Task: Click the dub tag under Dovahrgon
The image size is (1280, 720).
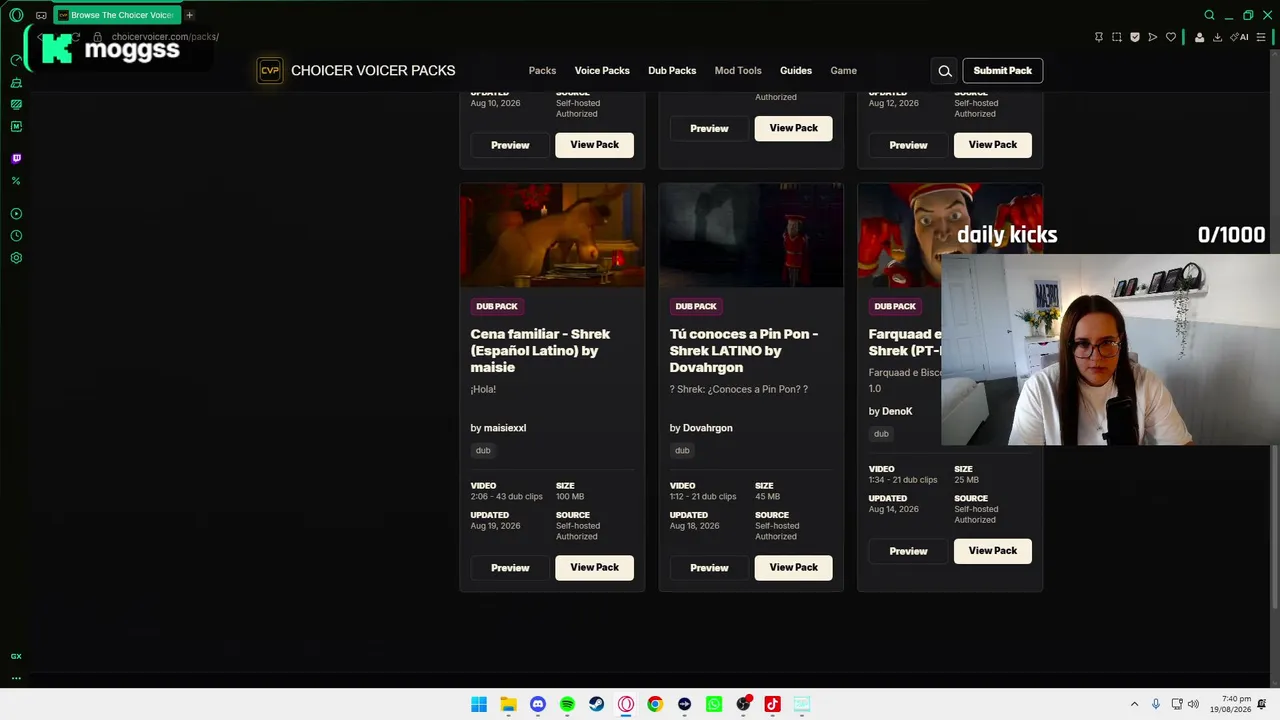Action: (682, 451)
